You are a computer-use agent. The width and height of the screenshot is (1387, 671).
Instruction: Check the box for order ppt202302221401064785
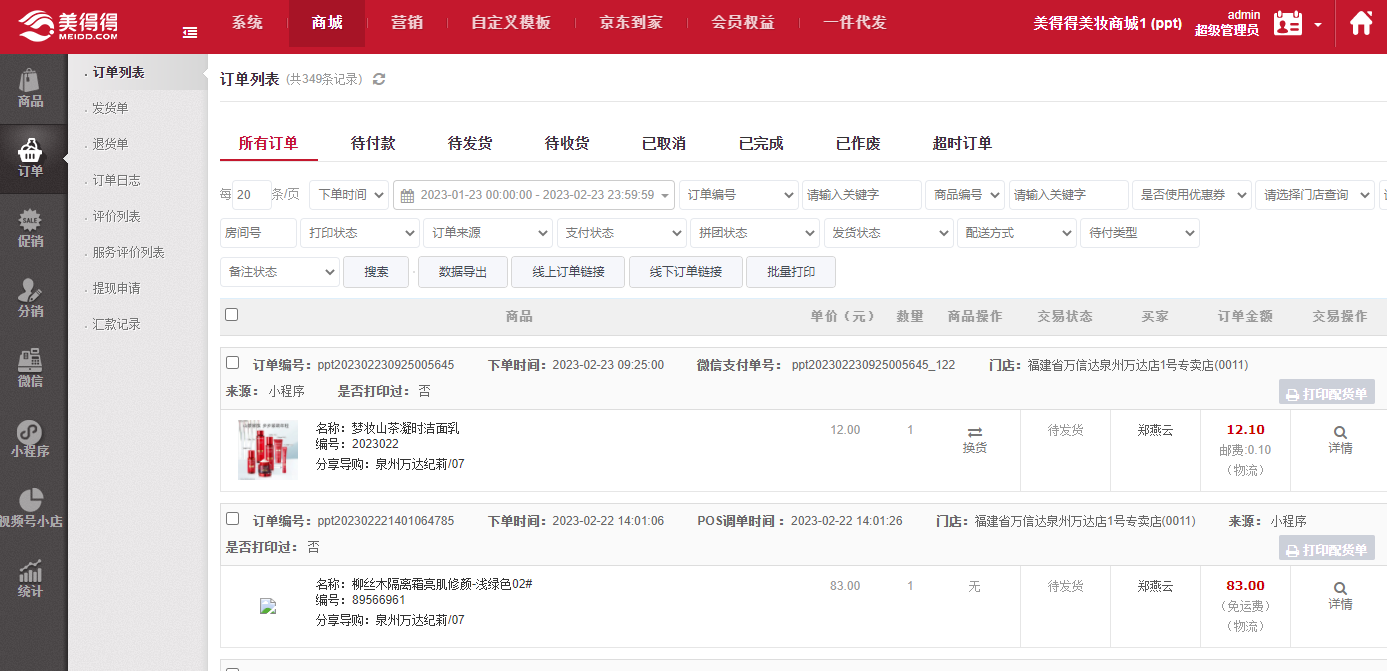(x=233, y=519)
